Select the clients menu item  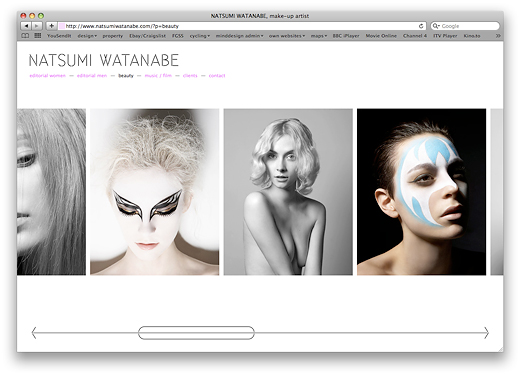190,76
